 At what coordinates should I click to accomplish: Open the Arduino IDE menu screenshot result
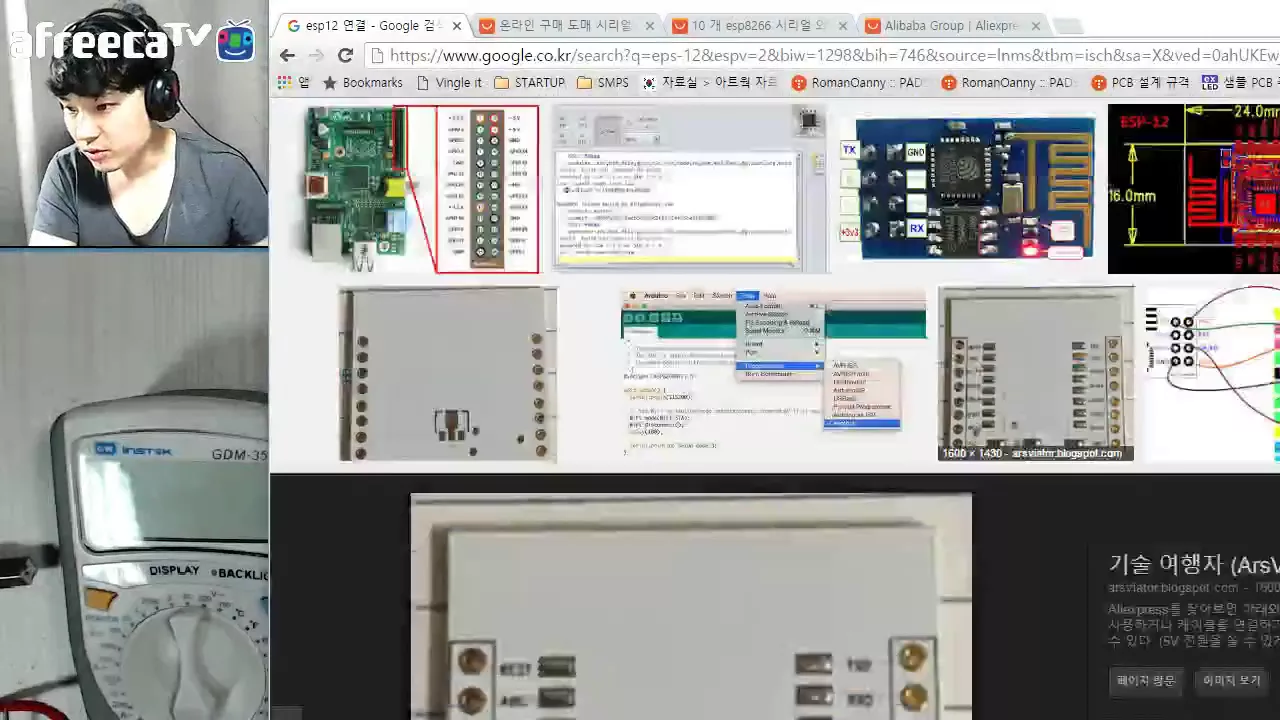pyautogui.click(x=773, y=375)
